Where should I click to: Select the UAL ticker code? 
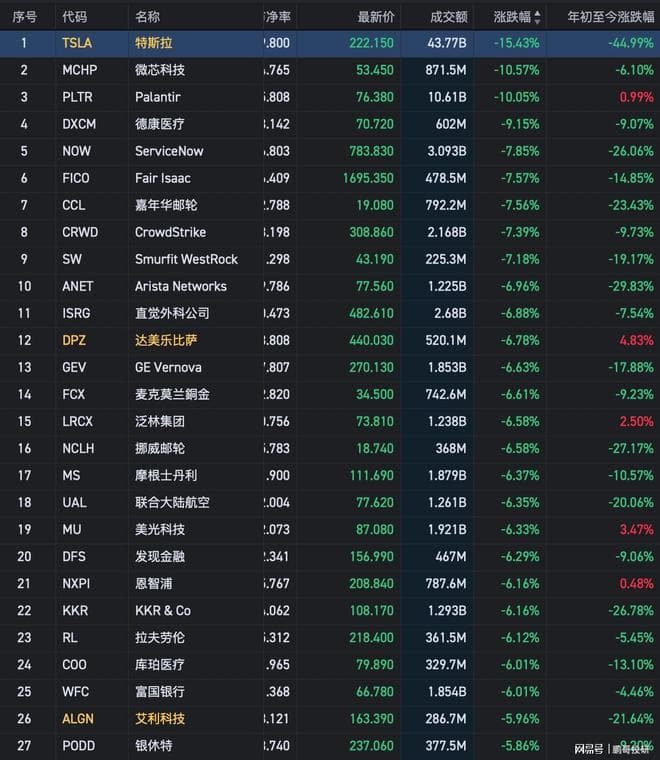[75, 503]
